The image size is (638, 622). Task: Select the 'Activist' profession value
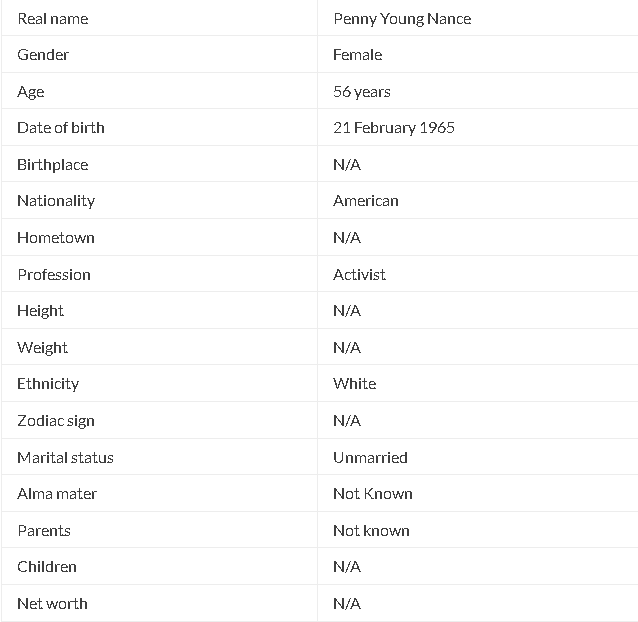(x=359, y=275)
